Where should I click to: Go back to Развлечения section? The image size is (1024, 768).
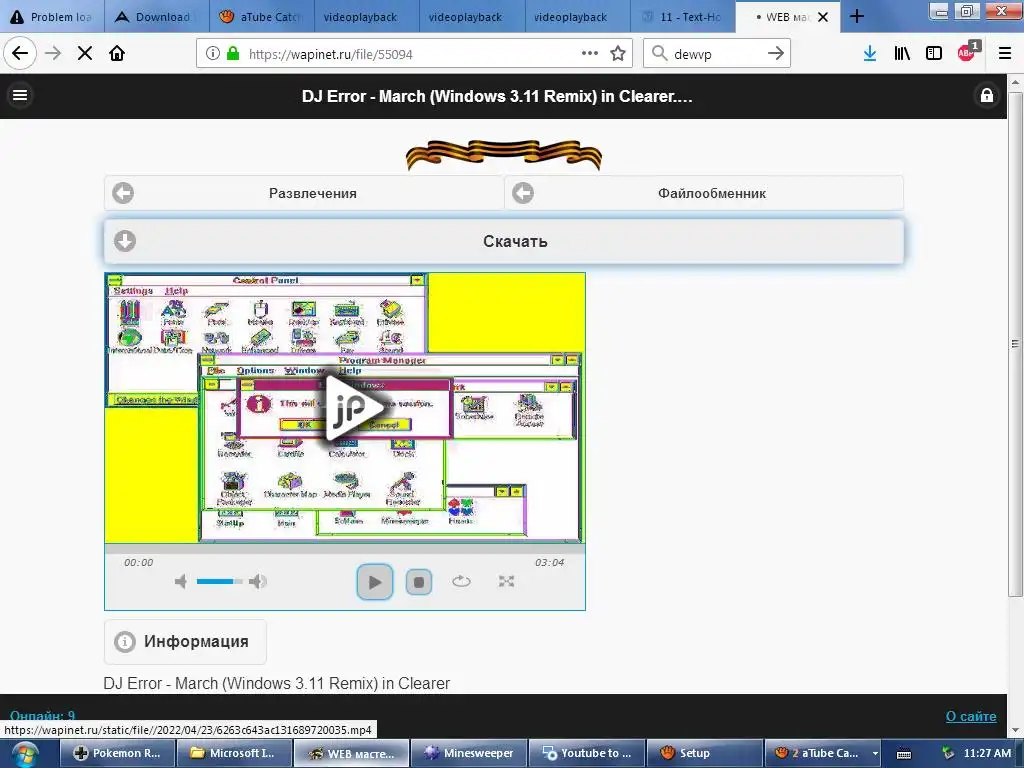coord(304,193)
